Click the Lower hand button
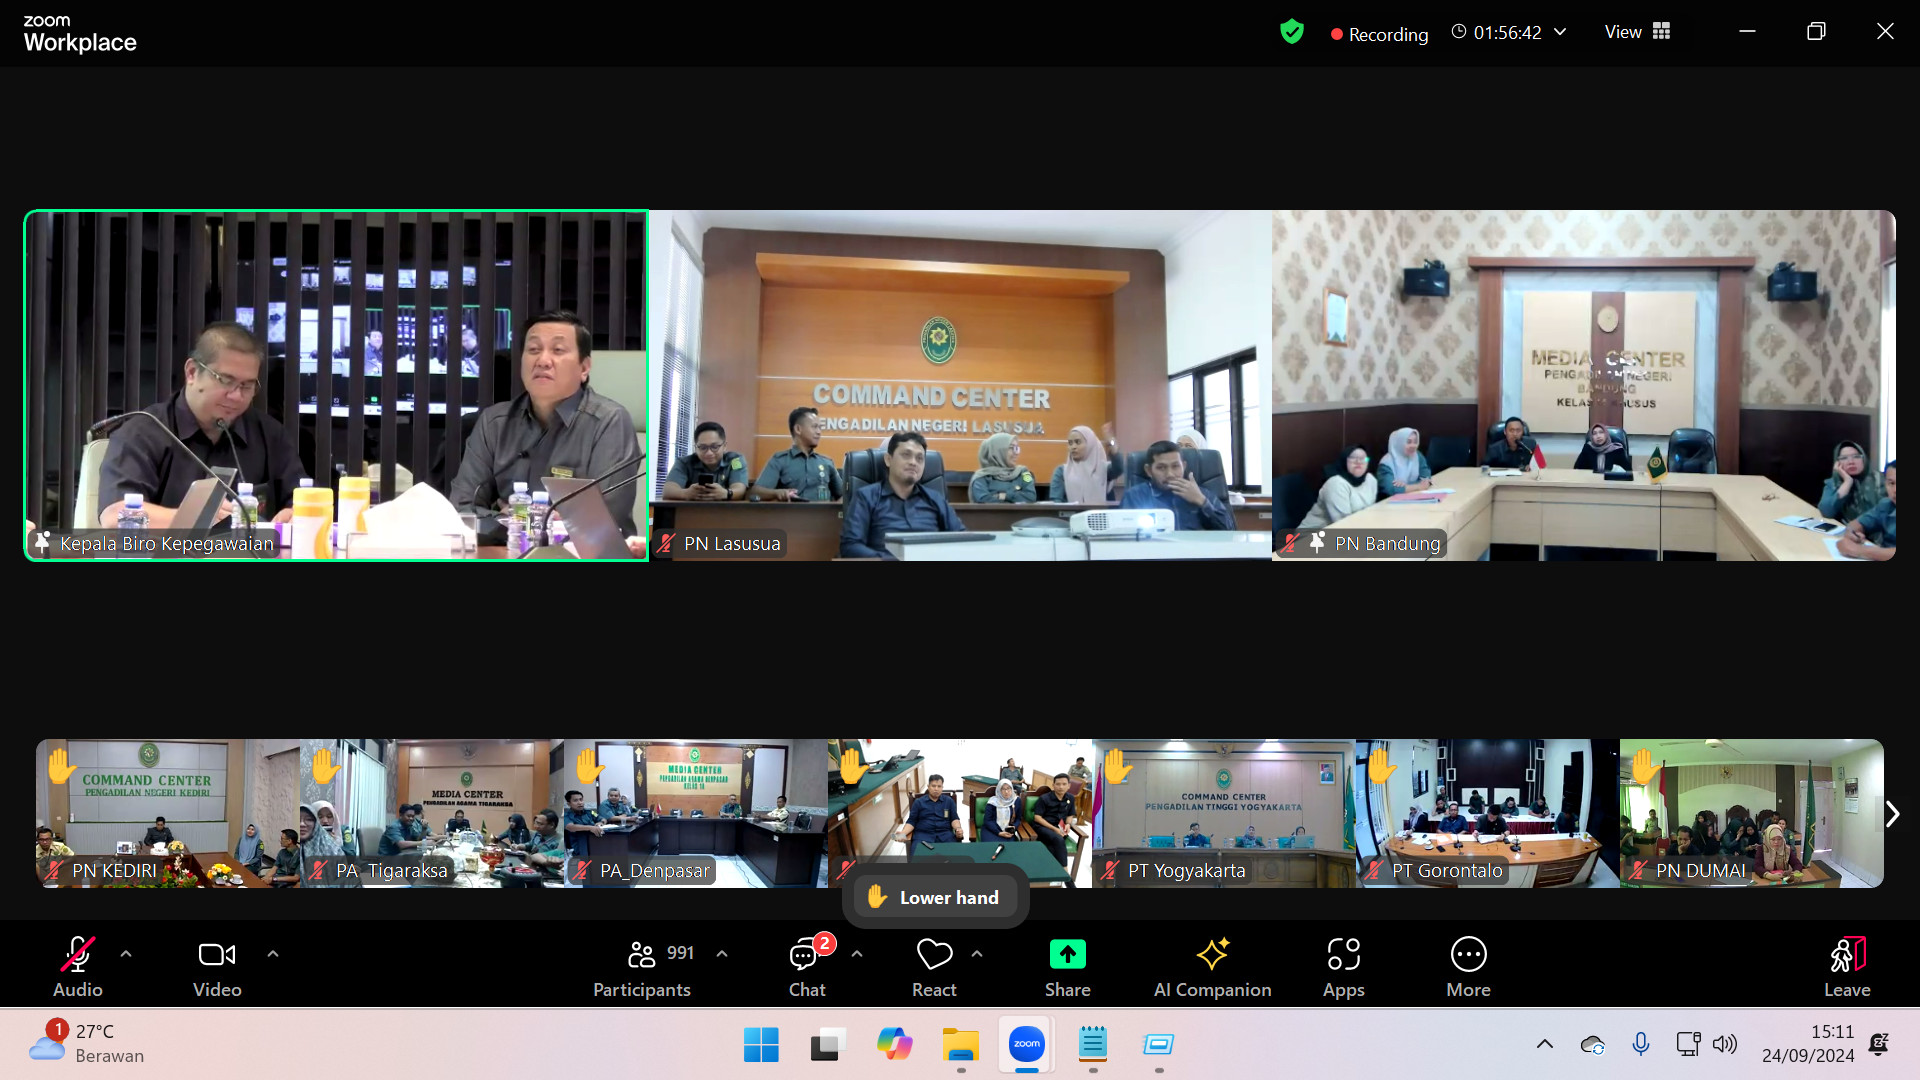Image resolution: width=1920 pixels, height=1080 pixels. coord(935,897)
